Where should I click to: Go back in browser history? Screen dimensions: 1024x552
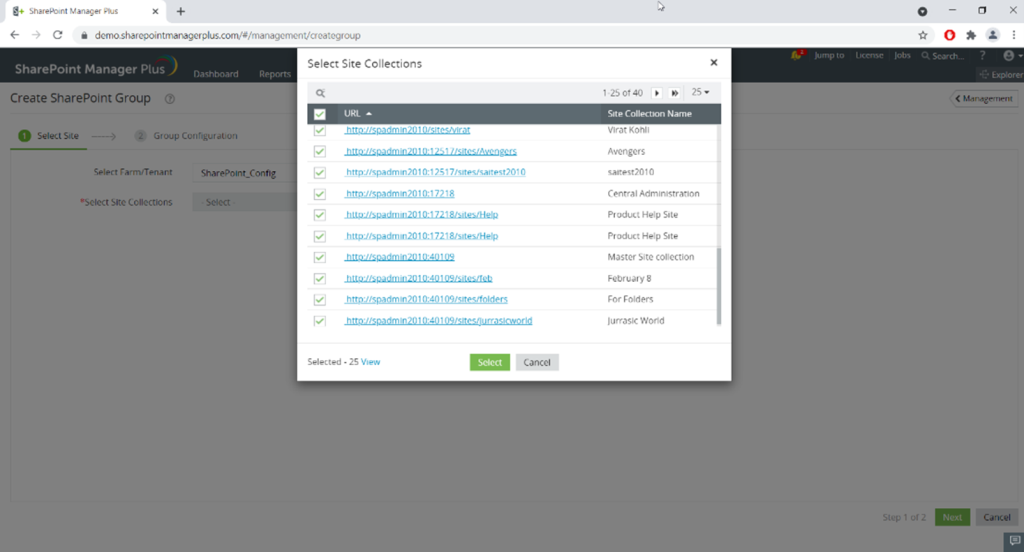tap(14, 35)
